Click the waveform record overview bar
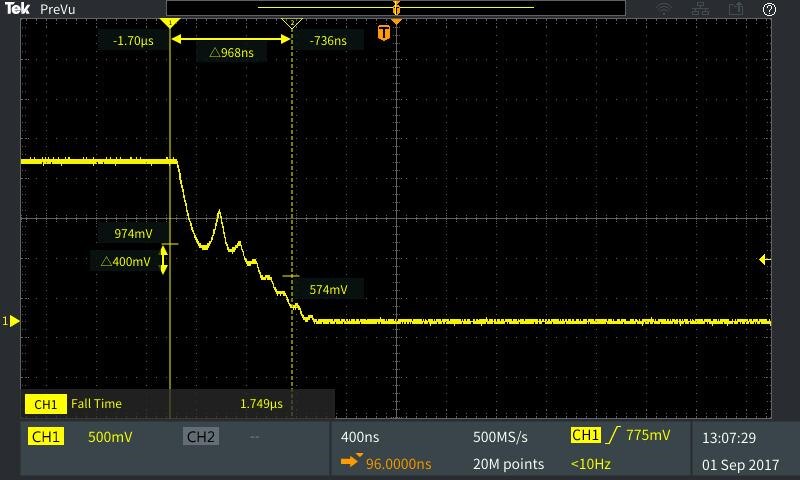The image size is (800, 480). click(x=396, y=8)
